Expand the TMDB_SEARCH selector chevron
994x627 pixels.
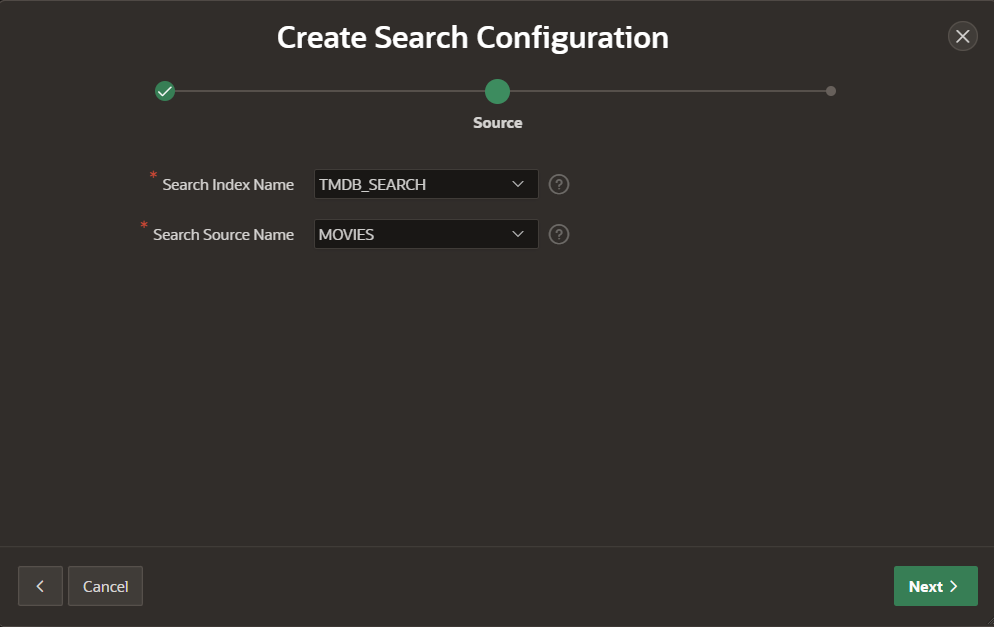(519, 184)
